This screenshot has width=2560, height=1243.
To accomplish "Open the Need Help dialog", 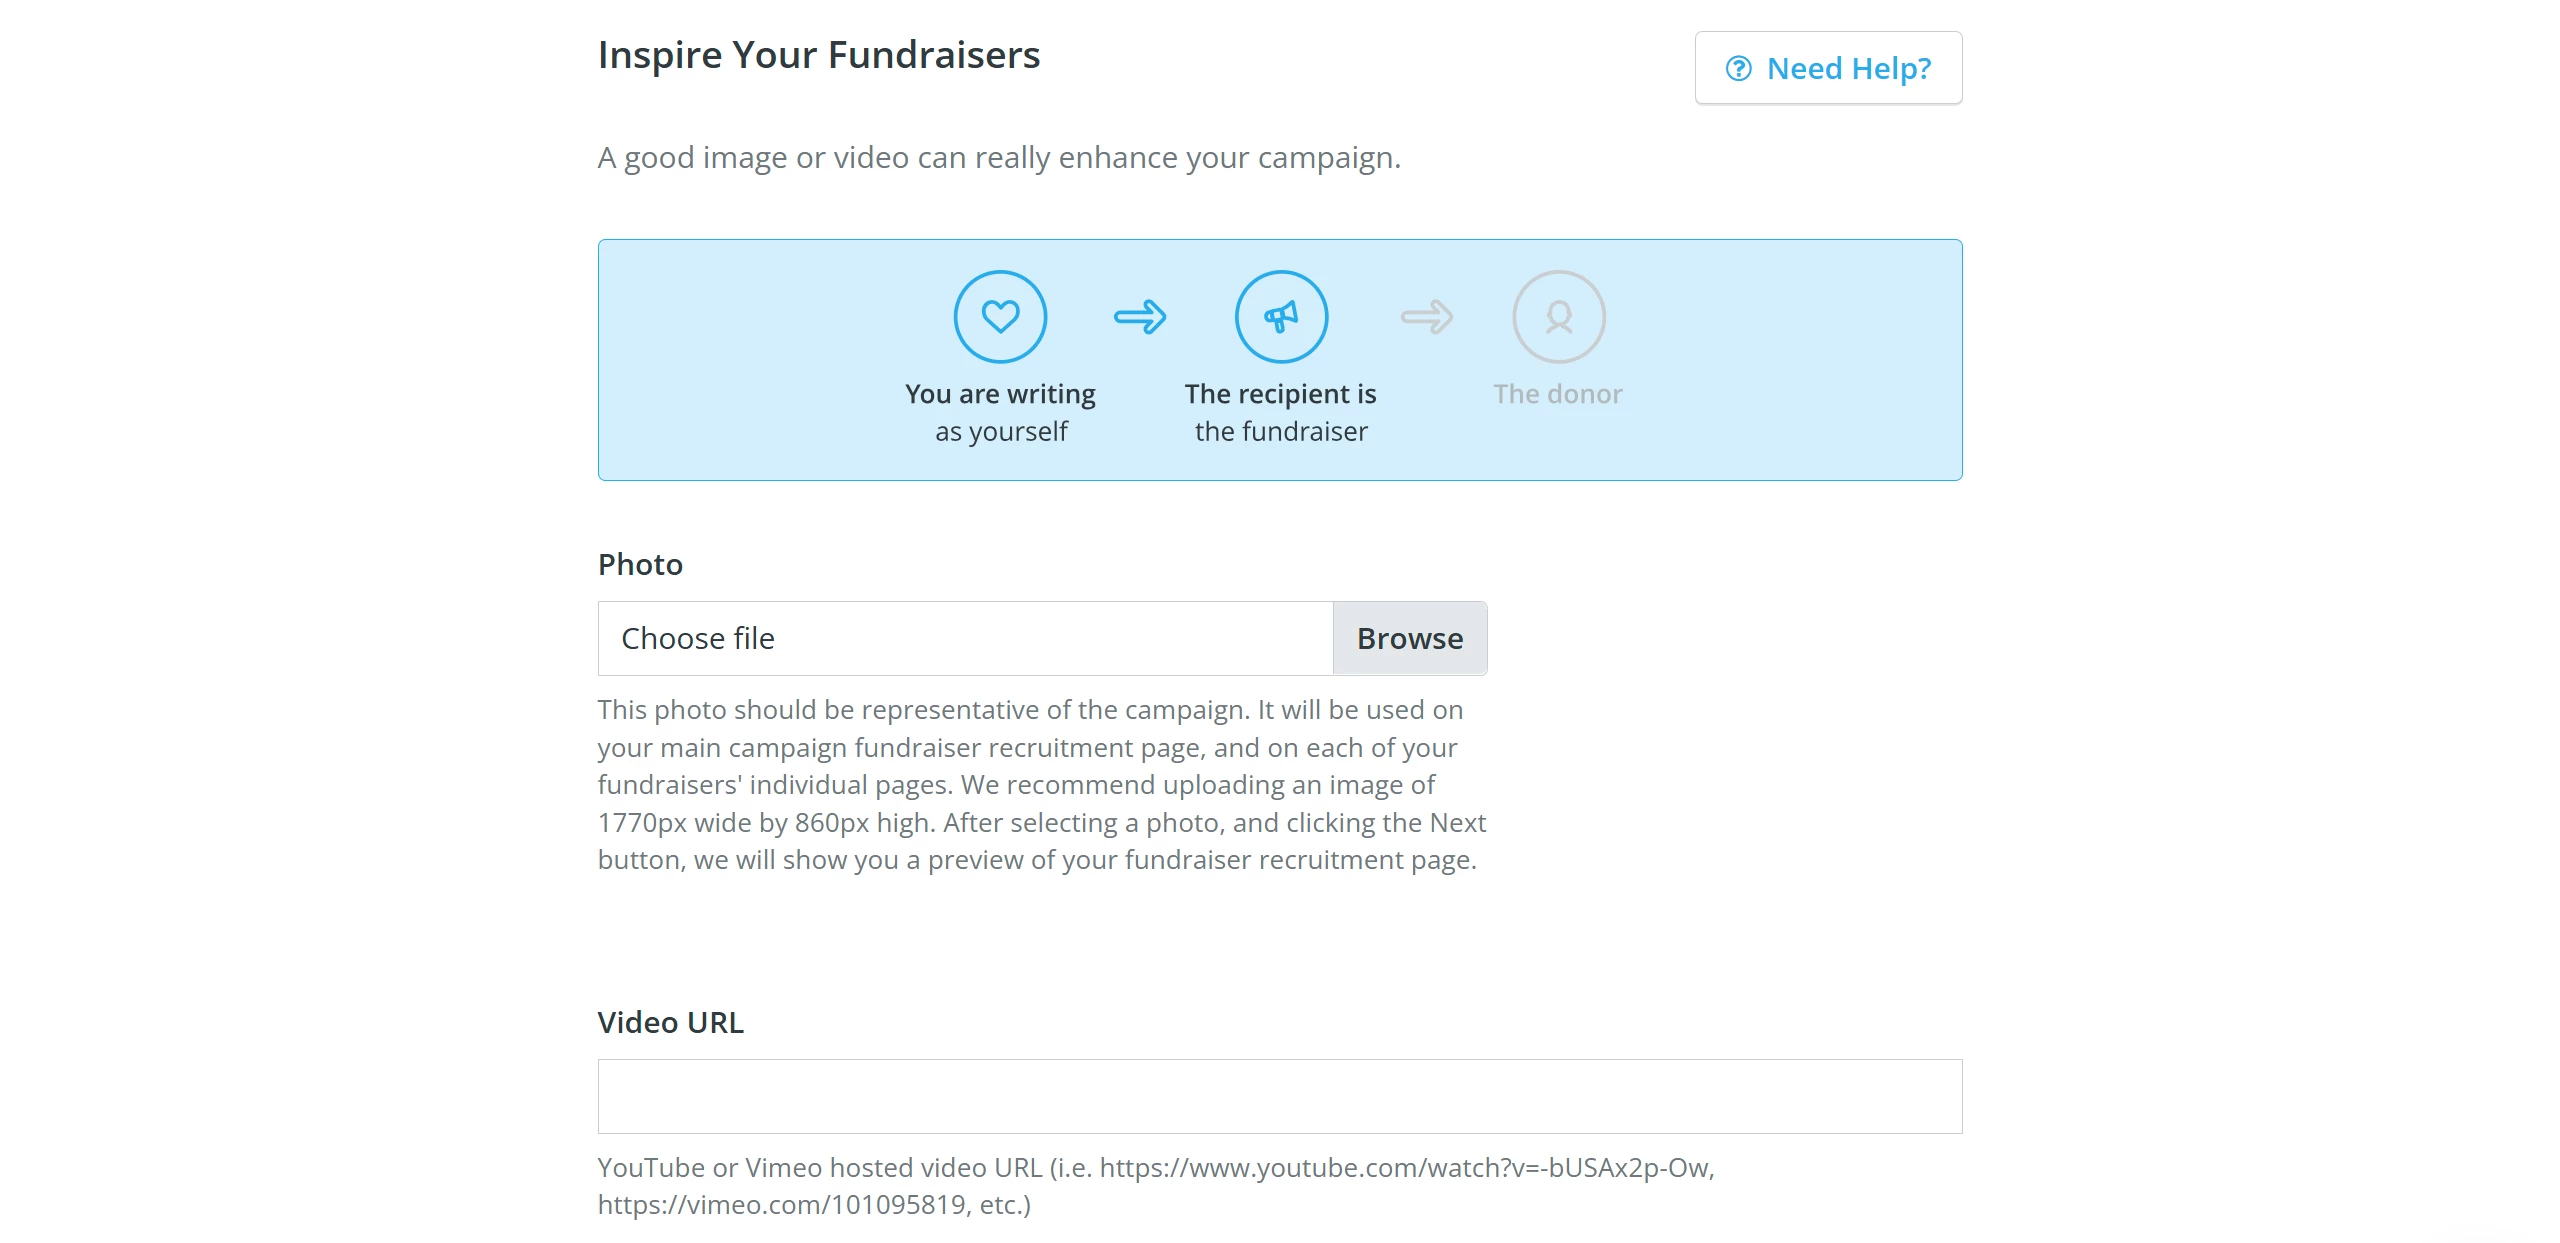I will click(1828, 67).
